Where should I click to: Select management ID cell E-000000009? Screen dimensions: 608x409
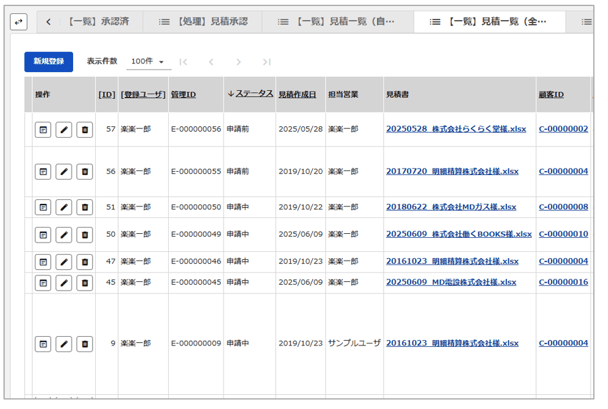pyautogui.click(x=196, y=343)
